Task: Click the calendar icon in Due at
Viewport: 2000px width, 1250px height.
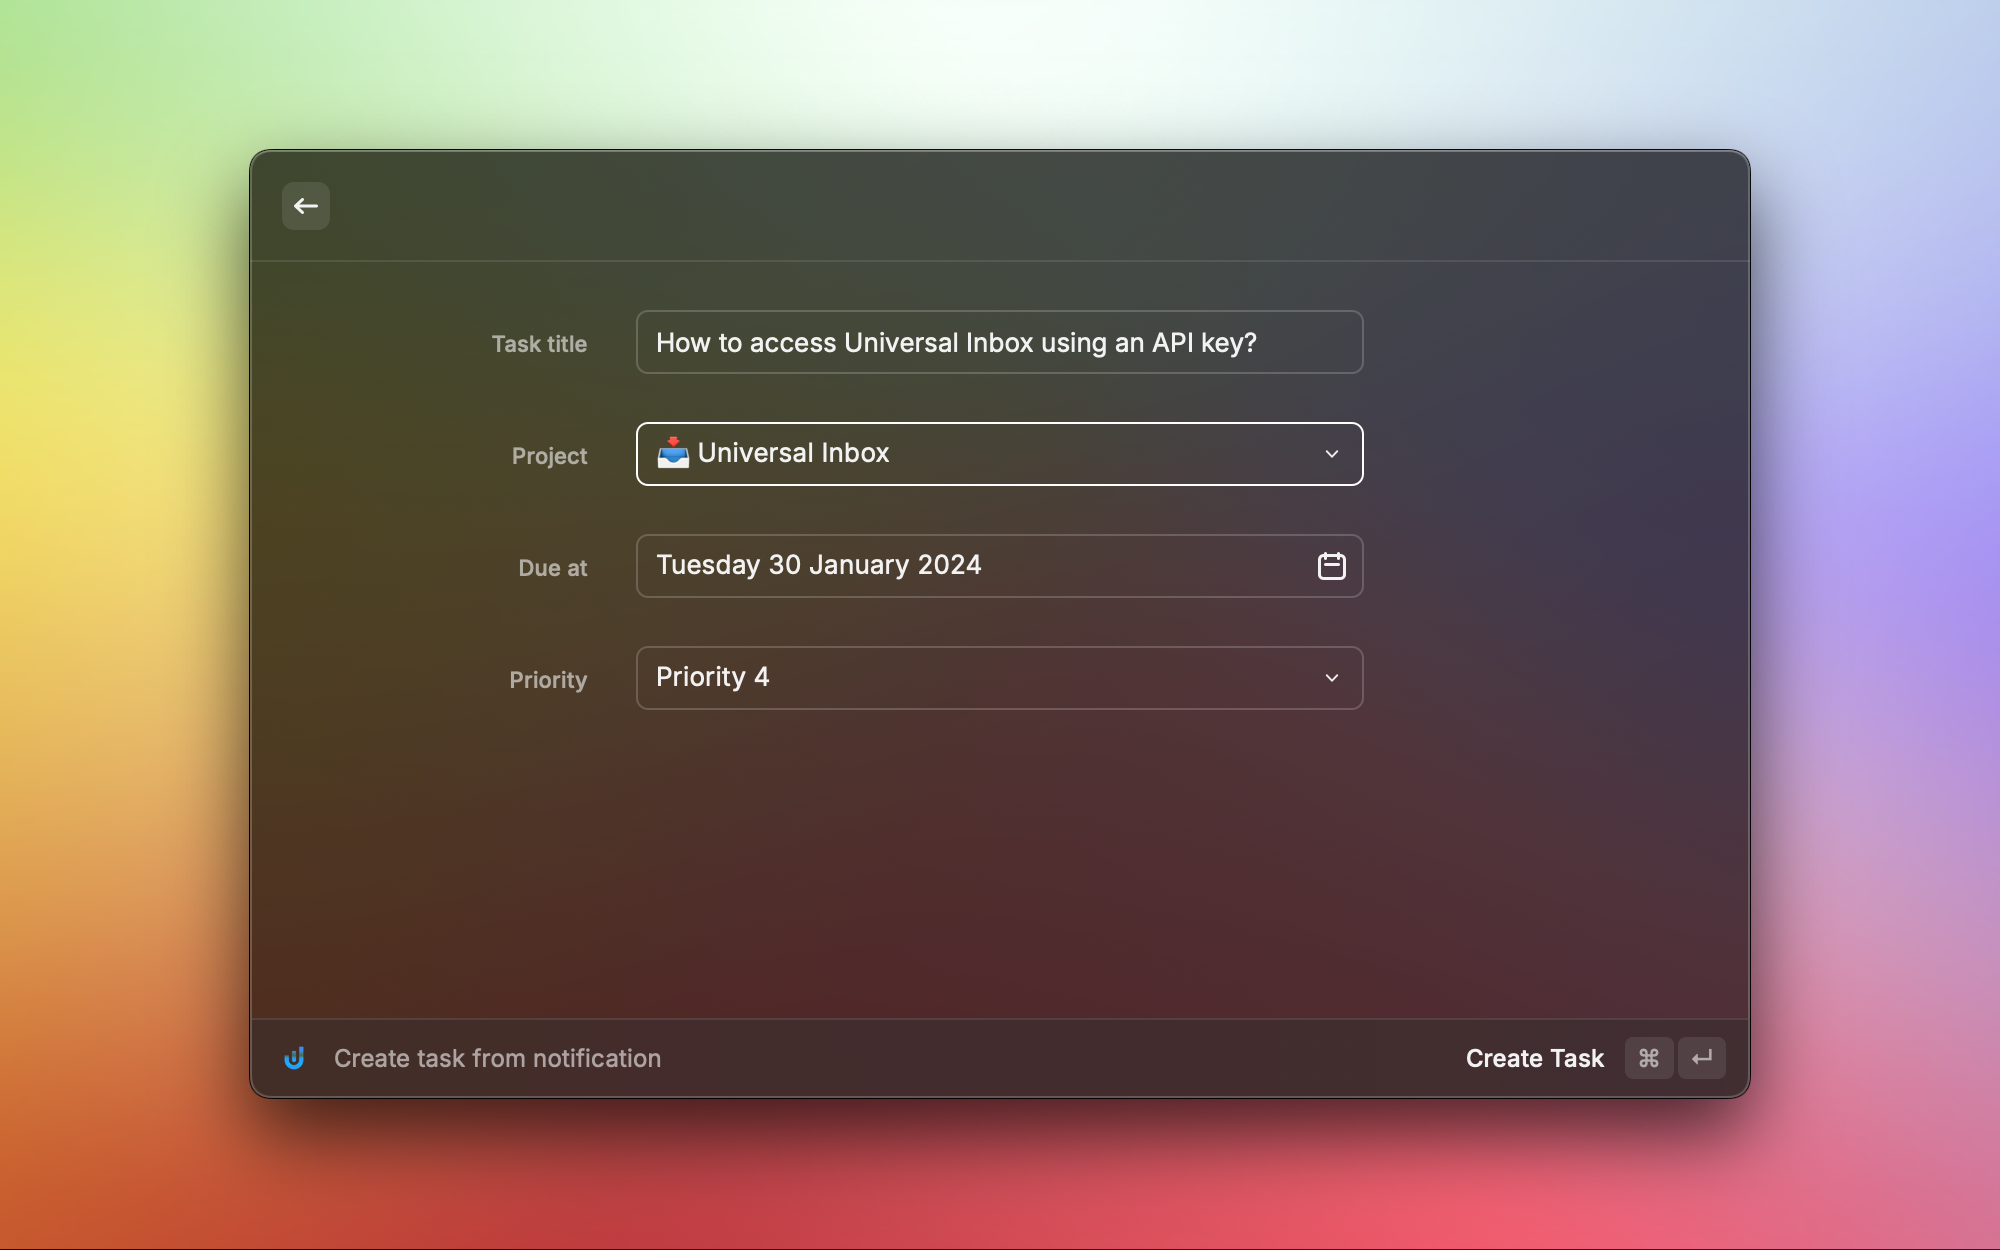Action: pos(1331,566)
